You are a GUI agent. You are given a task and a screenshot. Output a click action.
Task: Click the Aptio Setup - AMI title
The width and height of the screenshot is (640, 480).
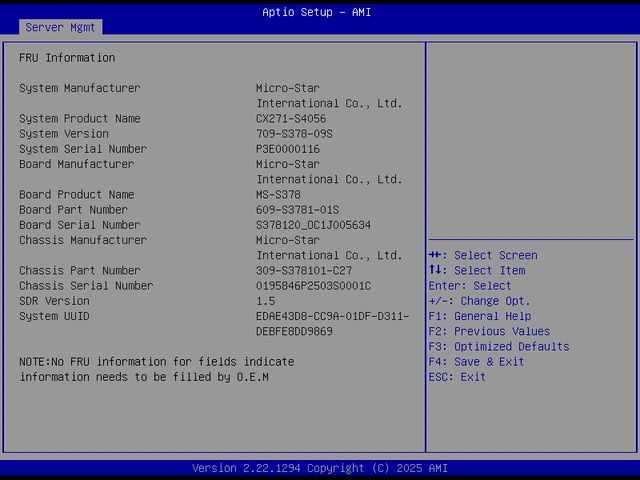pos(317,12)
